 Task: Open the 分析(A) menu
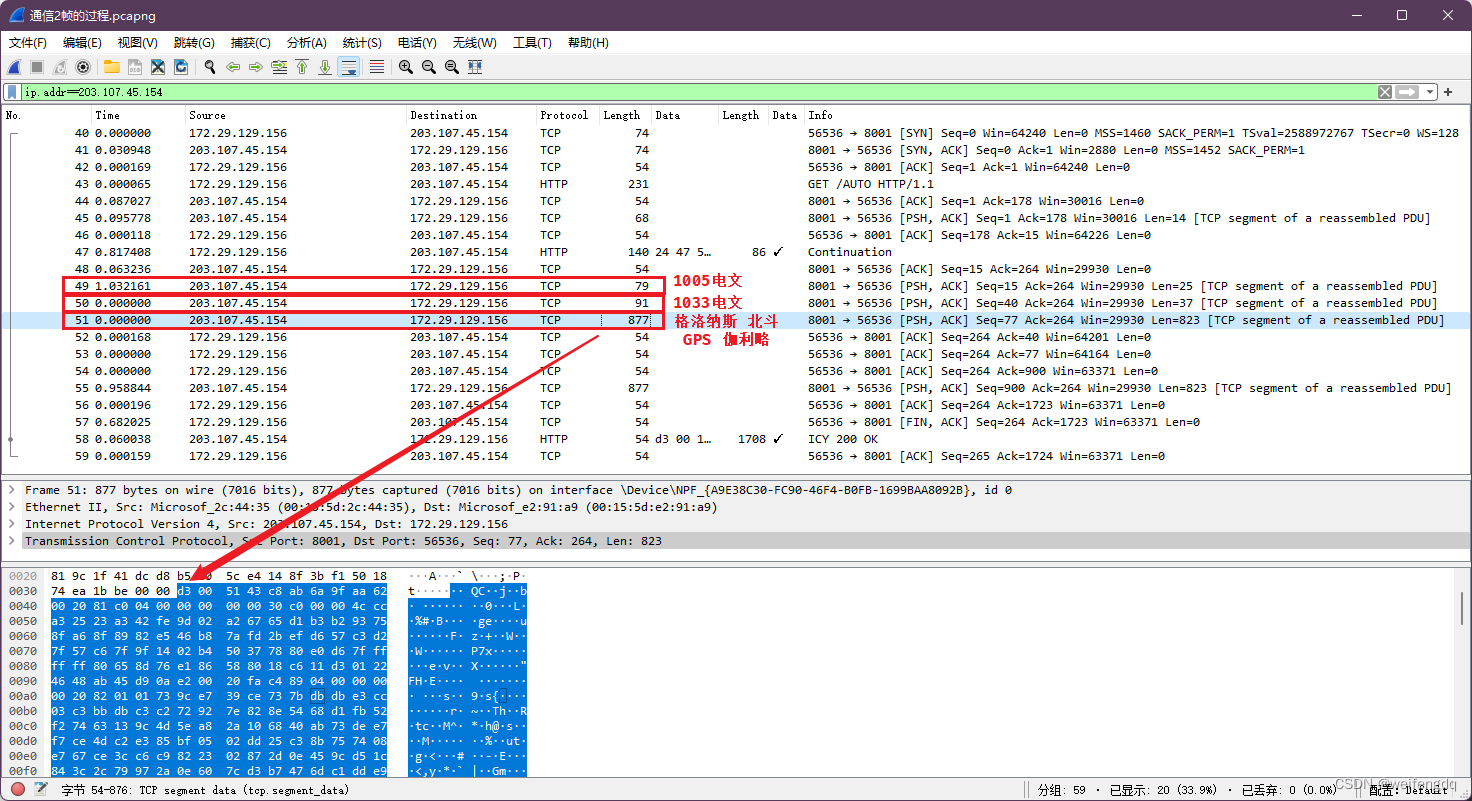(306, 42)
